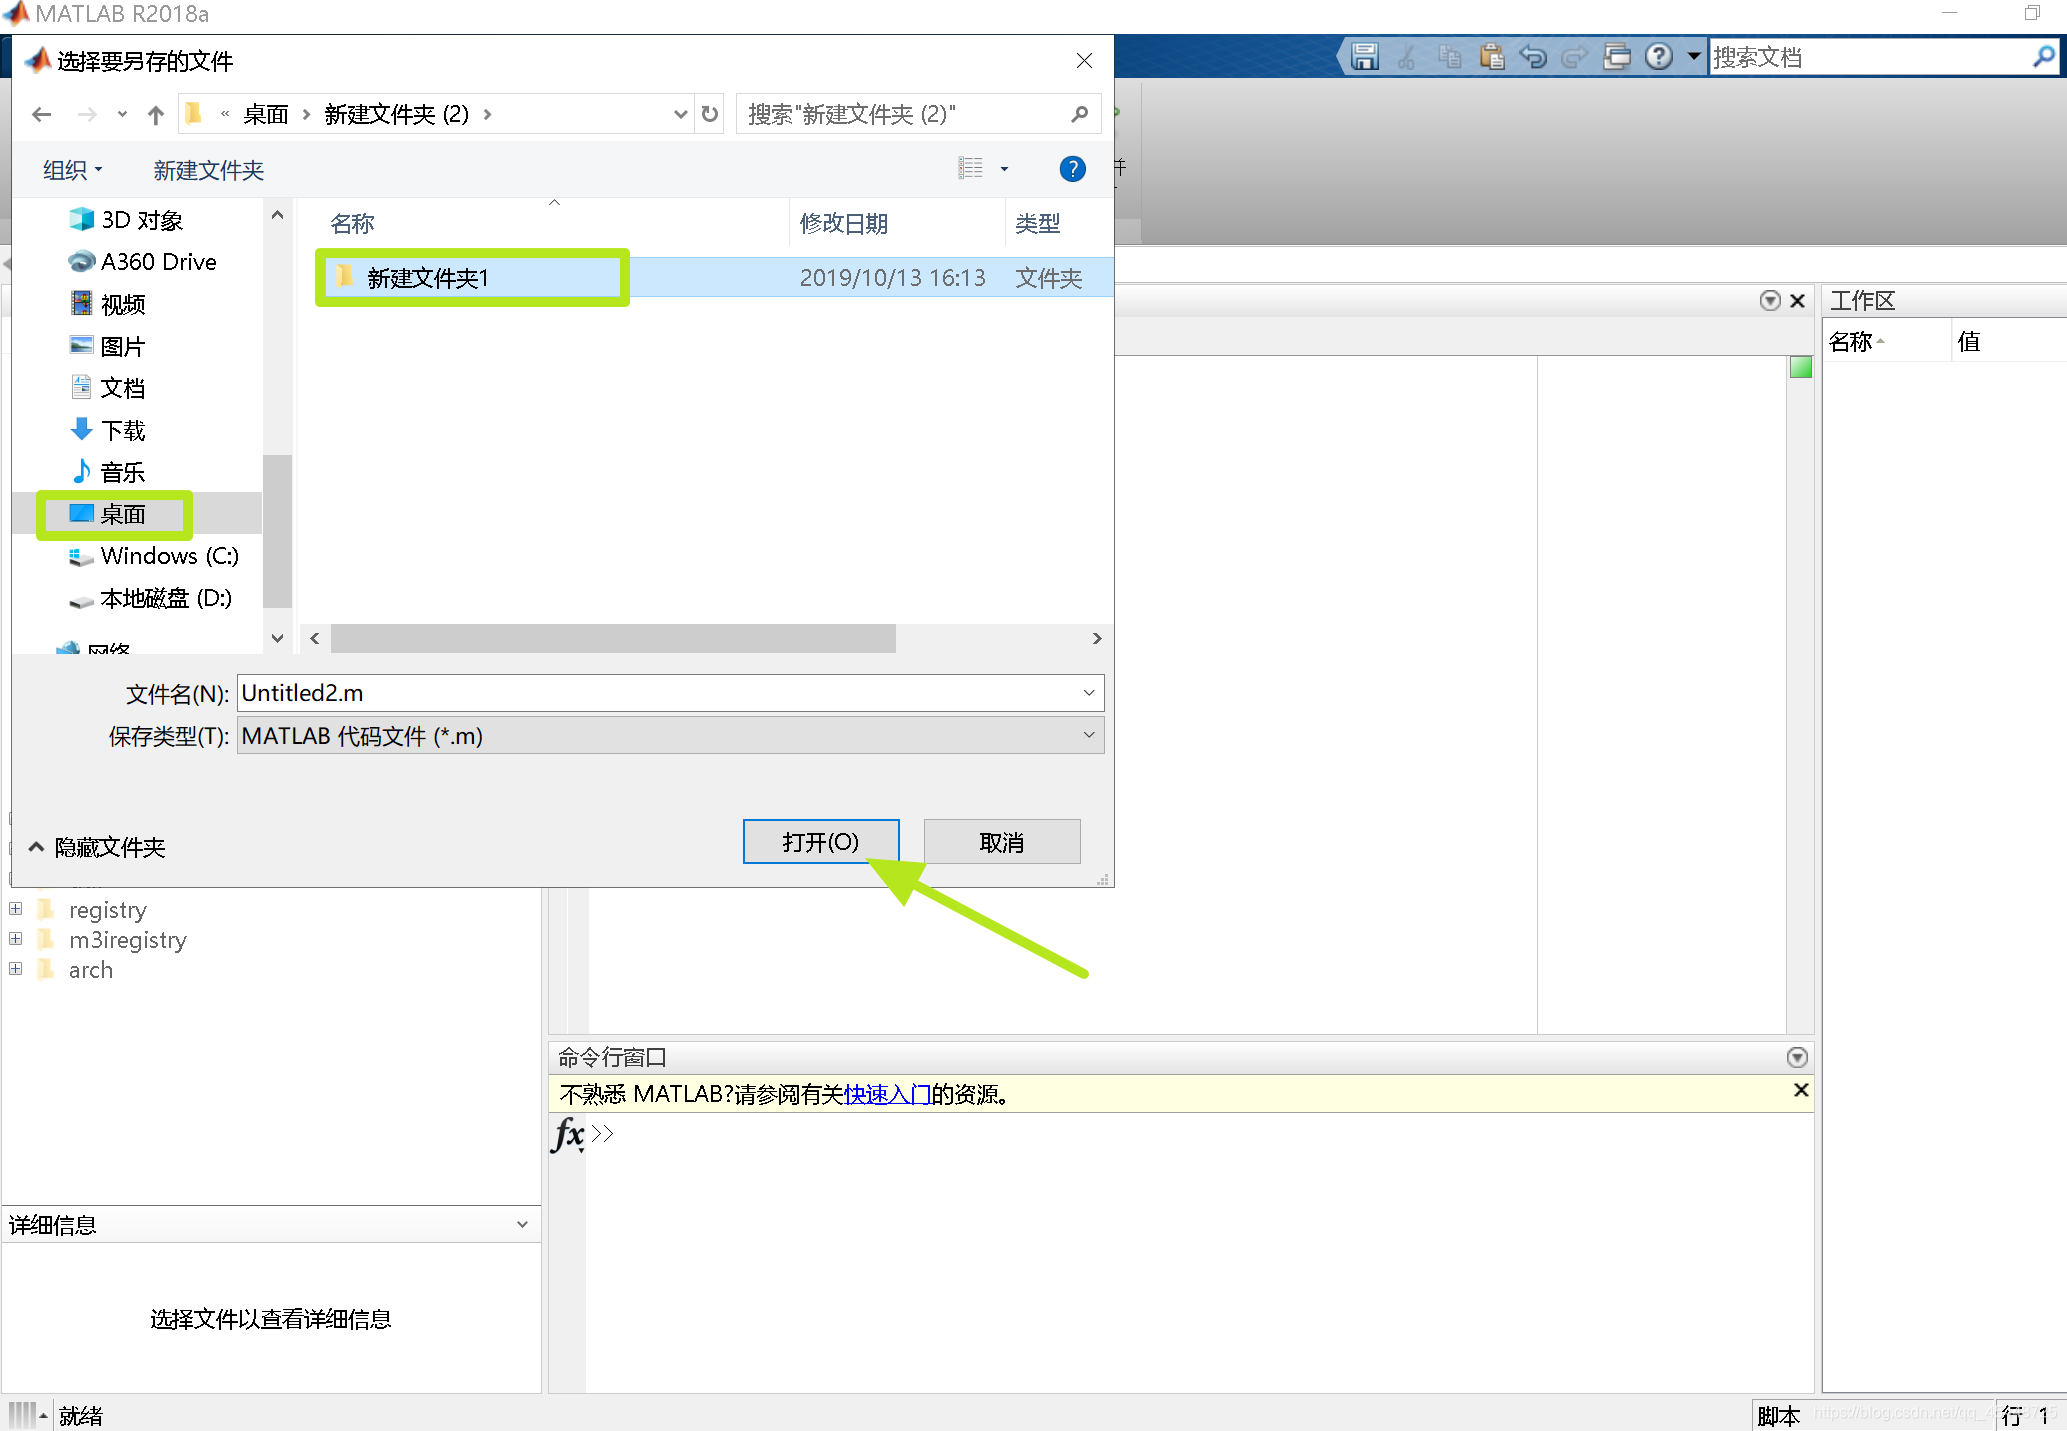Click the MATLAB Help question mark icon
2067x1431 pixels.
[1658, 57]
